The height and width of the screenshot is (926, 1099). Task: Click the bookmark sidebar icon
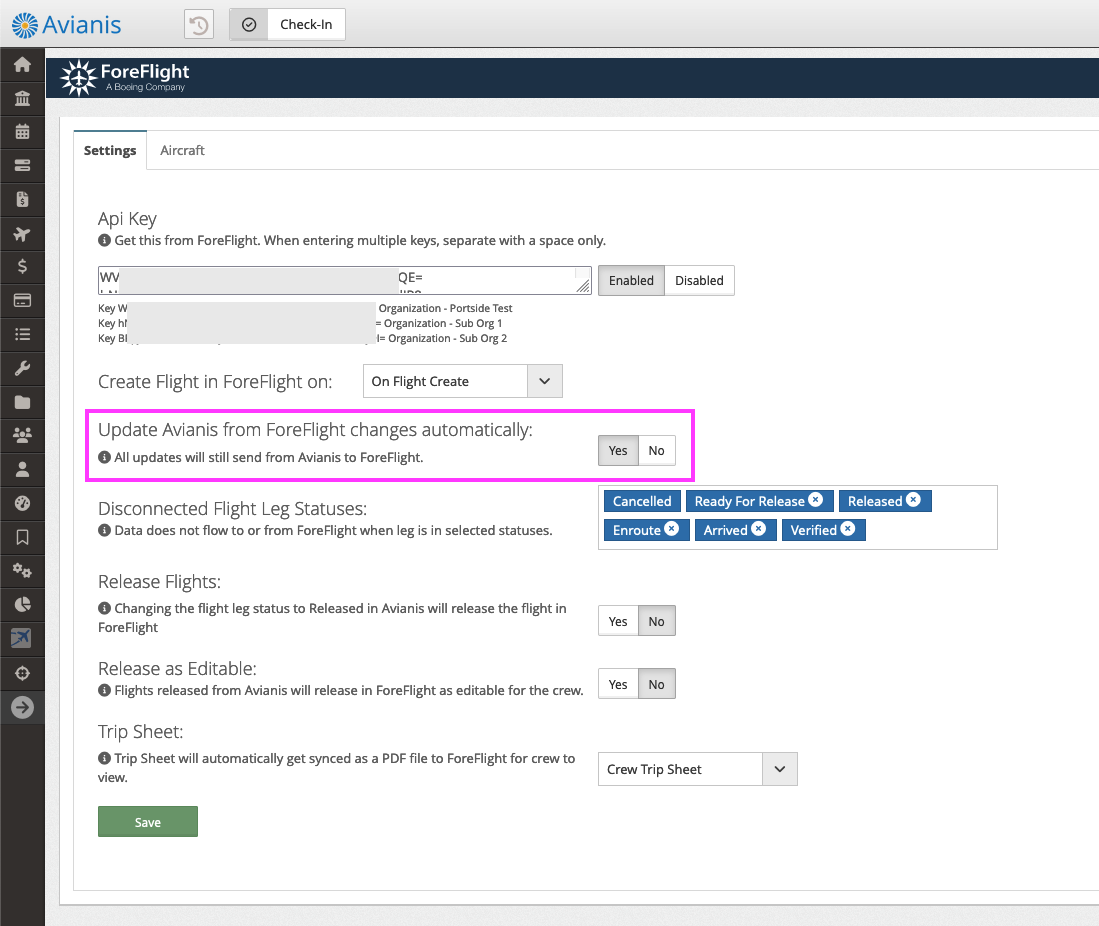[x=22, y=538]
